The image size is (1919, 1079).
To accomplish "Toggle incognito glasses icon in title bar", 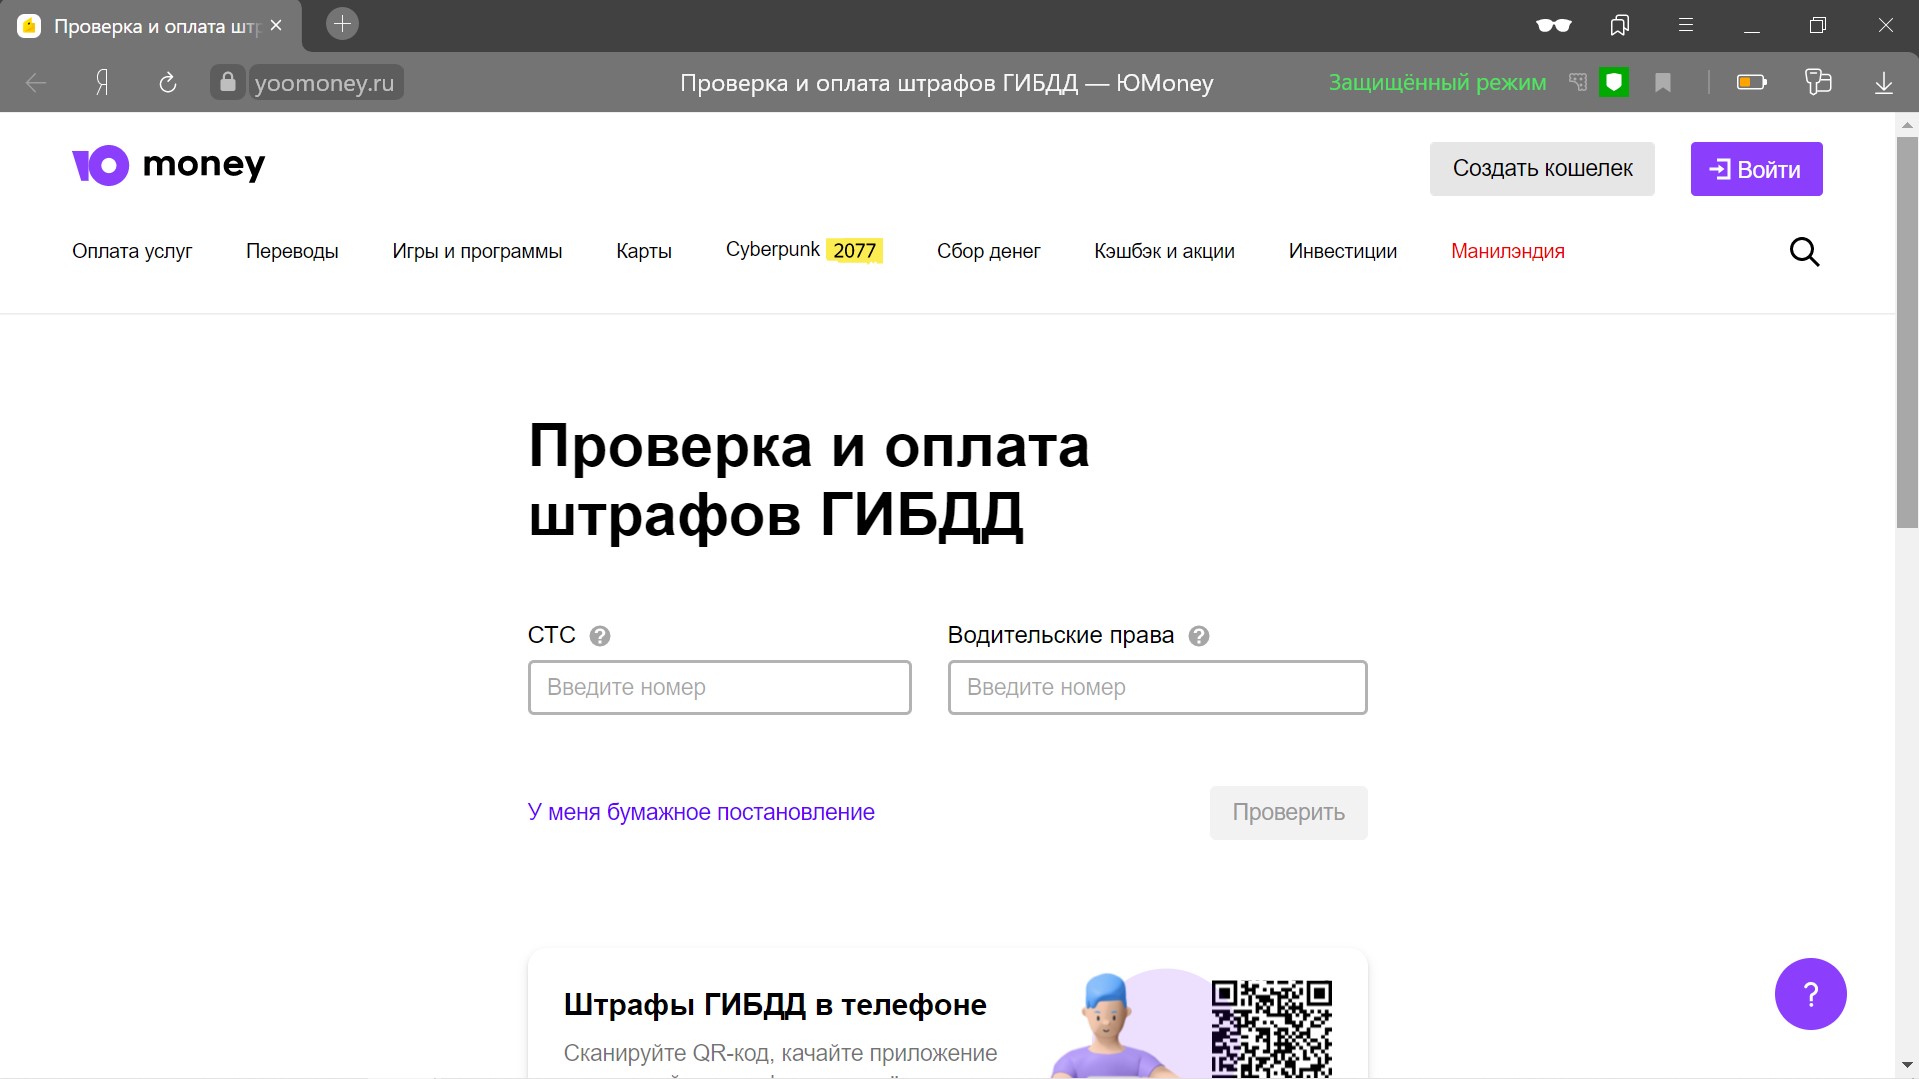I will [1553, 26].
